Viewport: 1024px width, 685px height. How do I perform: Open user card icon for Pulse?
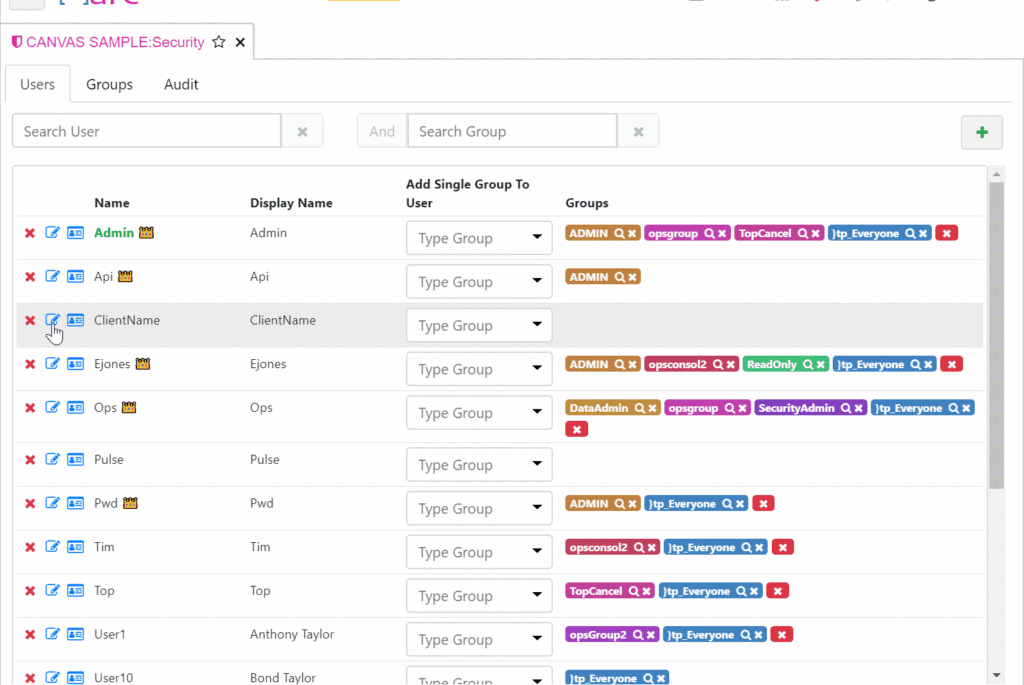[x=75, y=460]
